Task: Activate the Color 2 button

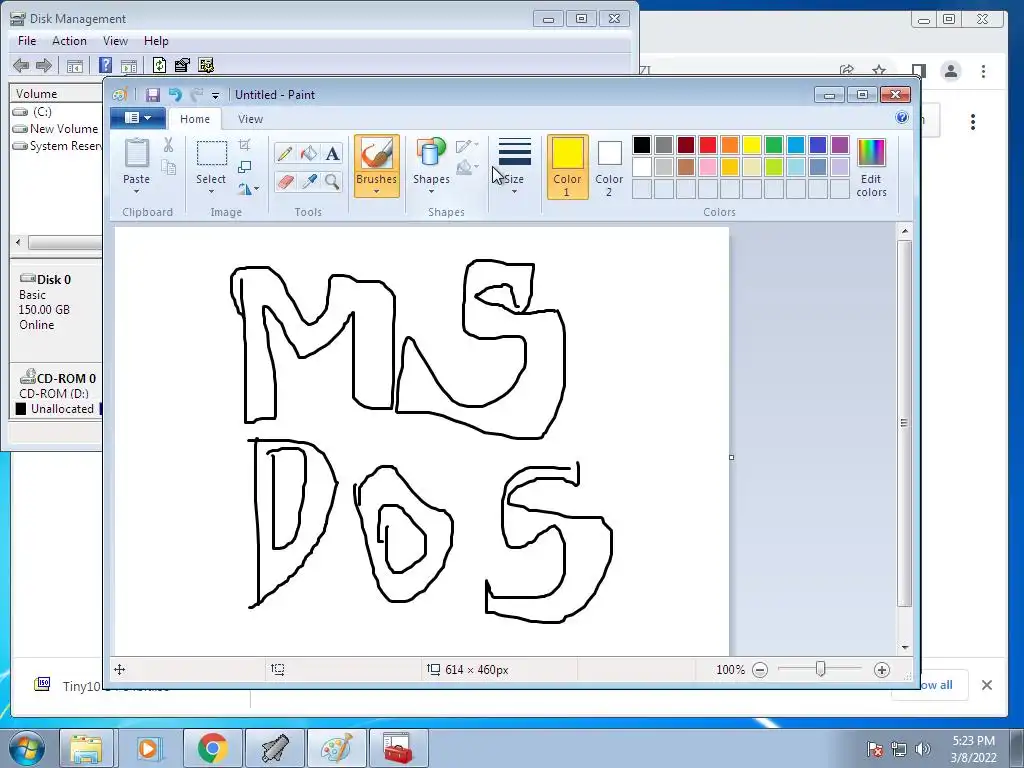Action: tap(609, 167)
